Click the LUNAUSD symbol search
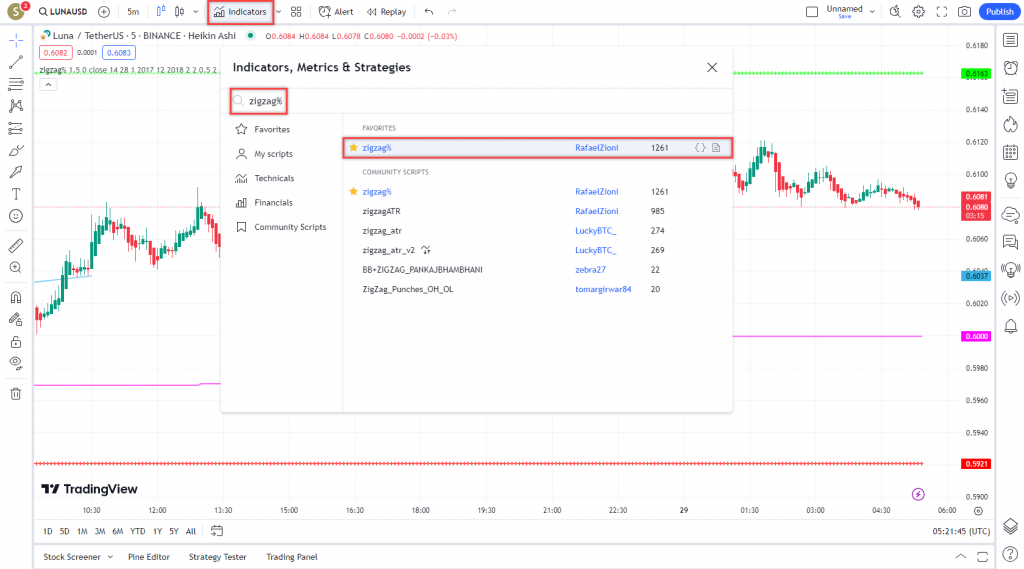The height and width of the screenshot is (569, 1024). tap(63, 12)
